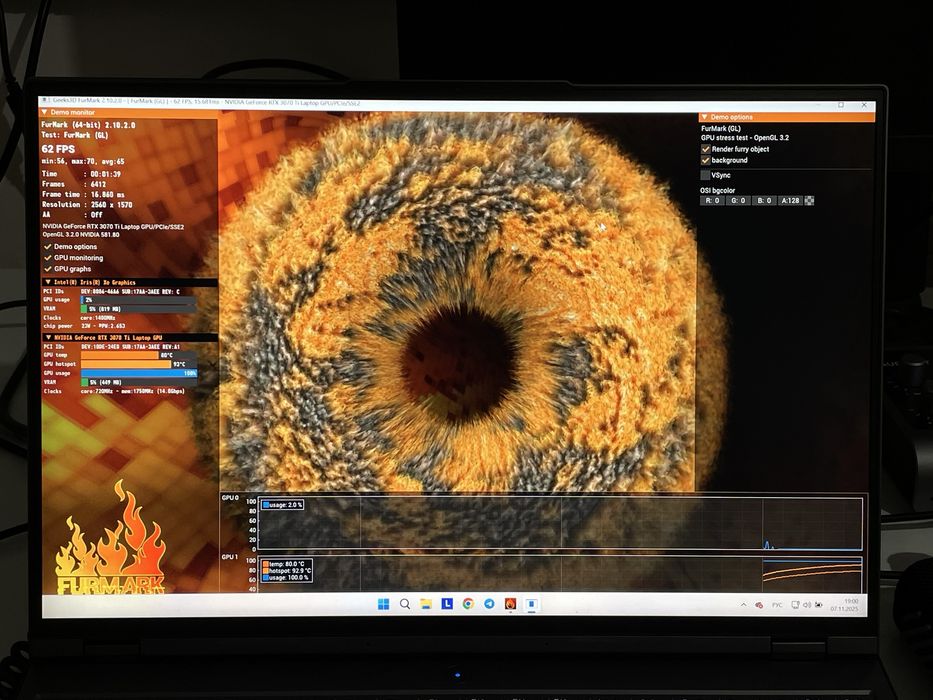The width and height of the screenshot is (933, 700).
Task: Click the GPU 1 temperature graph
Action: tap(560, 574)
